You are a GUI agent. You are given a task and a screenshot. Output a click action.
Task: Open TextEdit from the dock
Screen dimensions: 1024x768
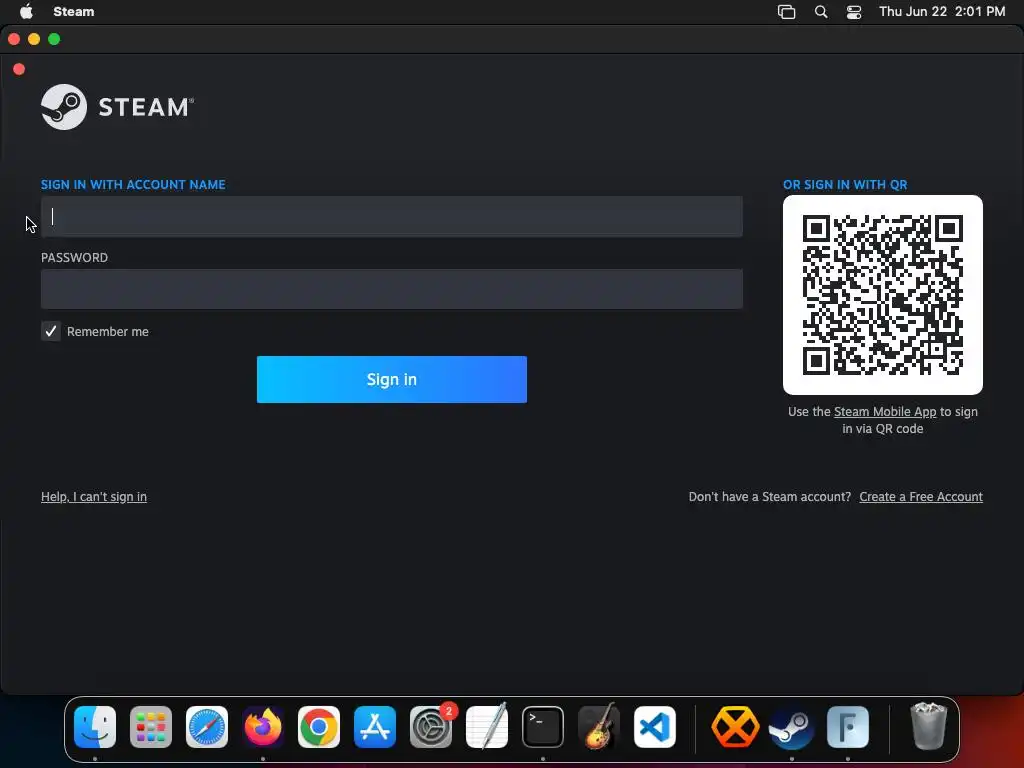point(487,727)
